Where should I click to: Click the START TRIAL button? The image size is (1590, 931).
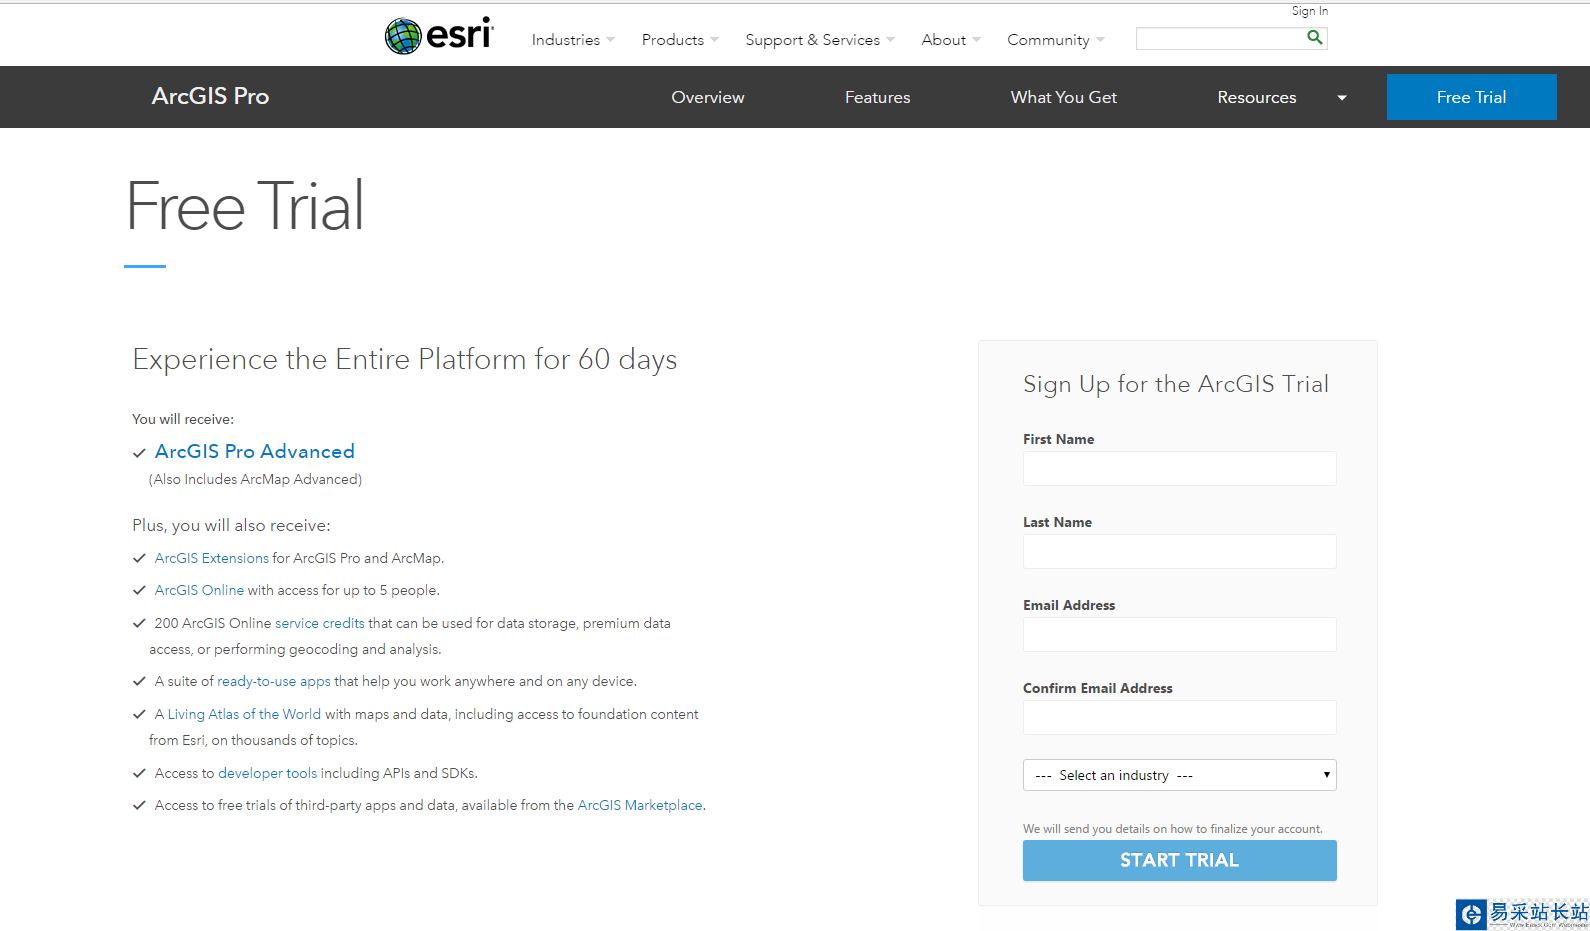1180,860
